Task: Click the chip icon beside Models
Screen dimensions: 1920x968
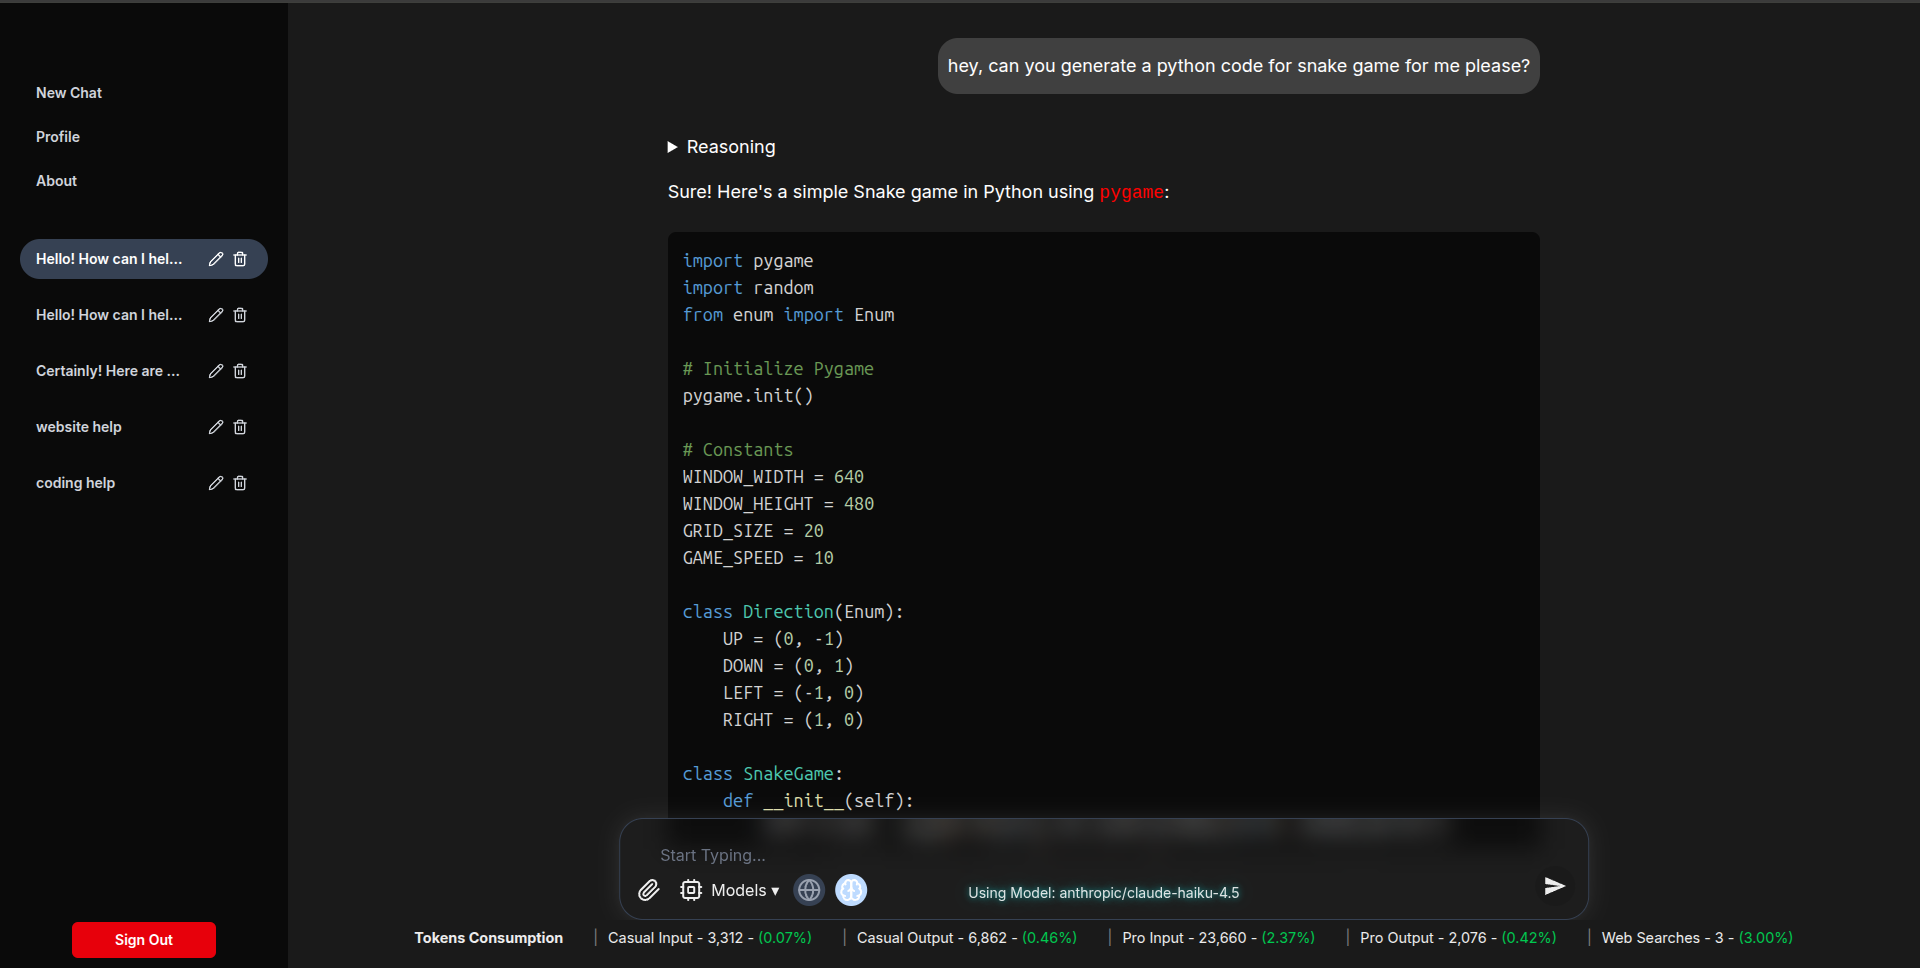Action: [x=691, y=890]
